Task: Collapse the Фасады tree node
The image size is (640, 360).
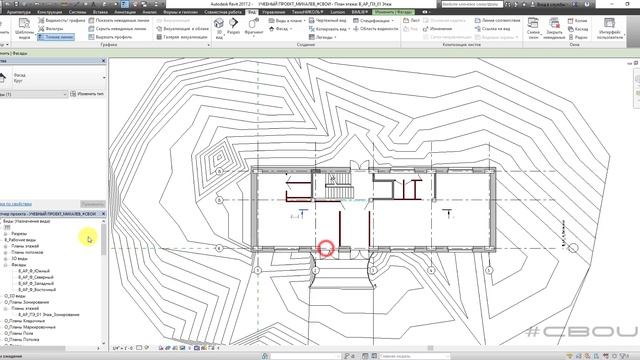Action: 6,265
